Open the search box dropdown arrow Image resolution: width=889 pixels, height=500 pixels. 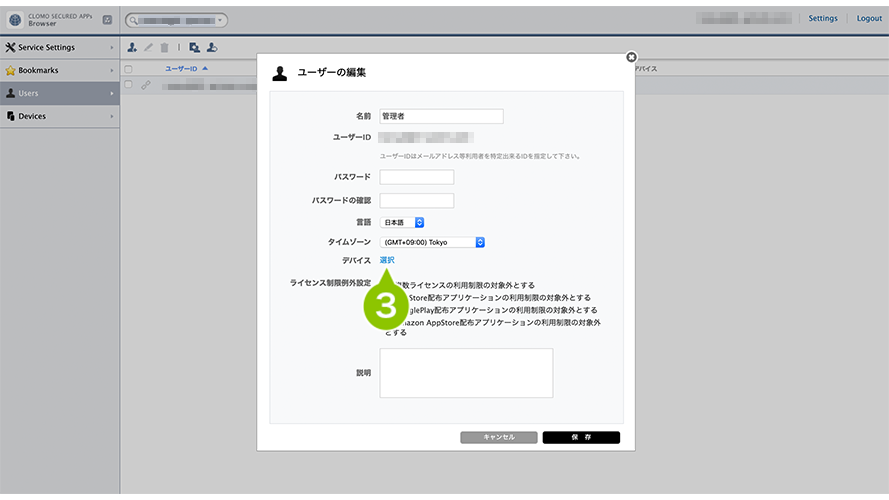220,19
